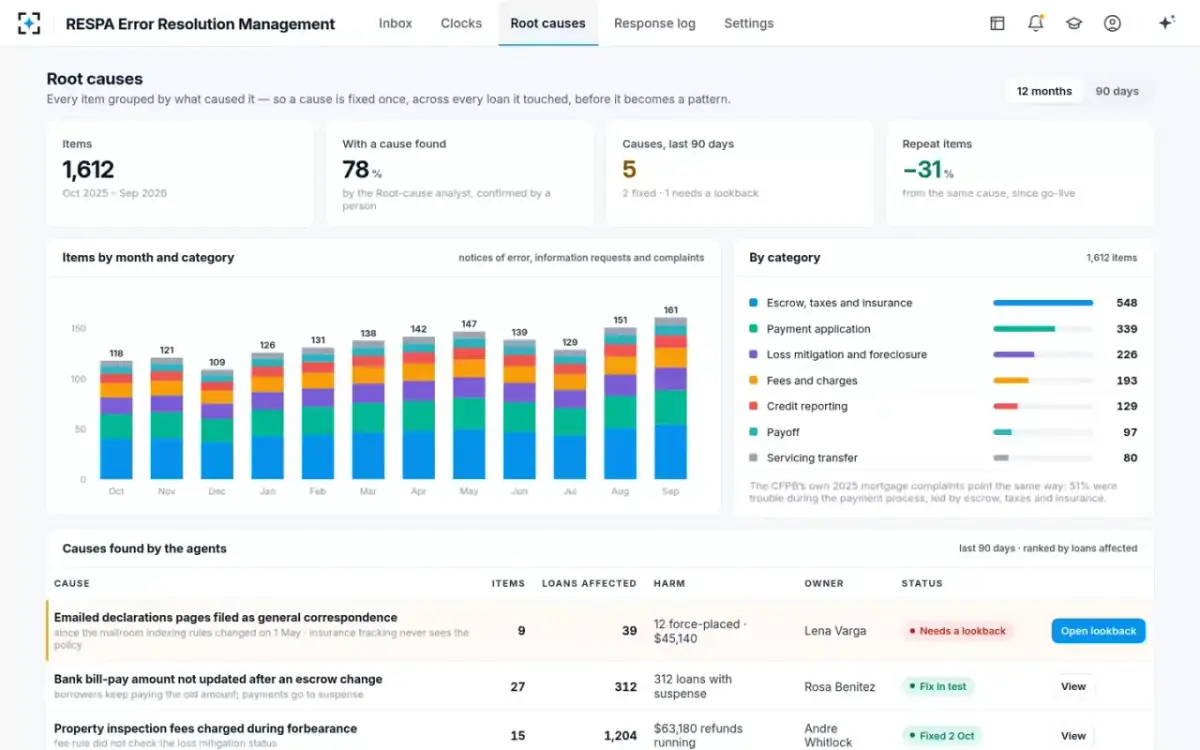The height and width of the screenshot is (750, 1200).
Task: Click the Sep bar in the chart
Action: tap(670, 398)
